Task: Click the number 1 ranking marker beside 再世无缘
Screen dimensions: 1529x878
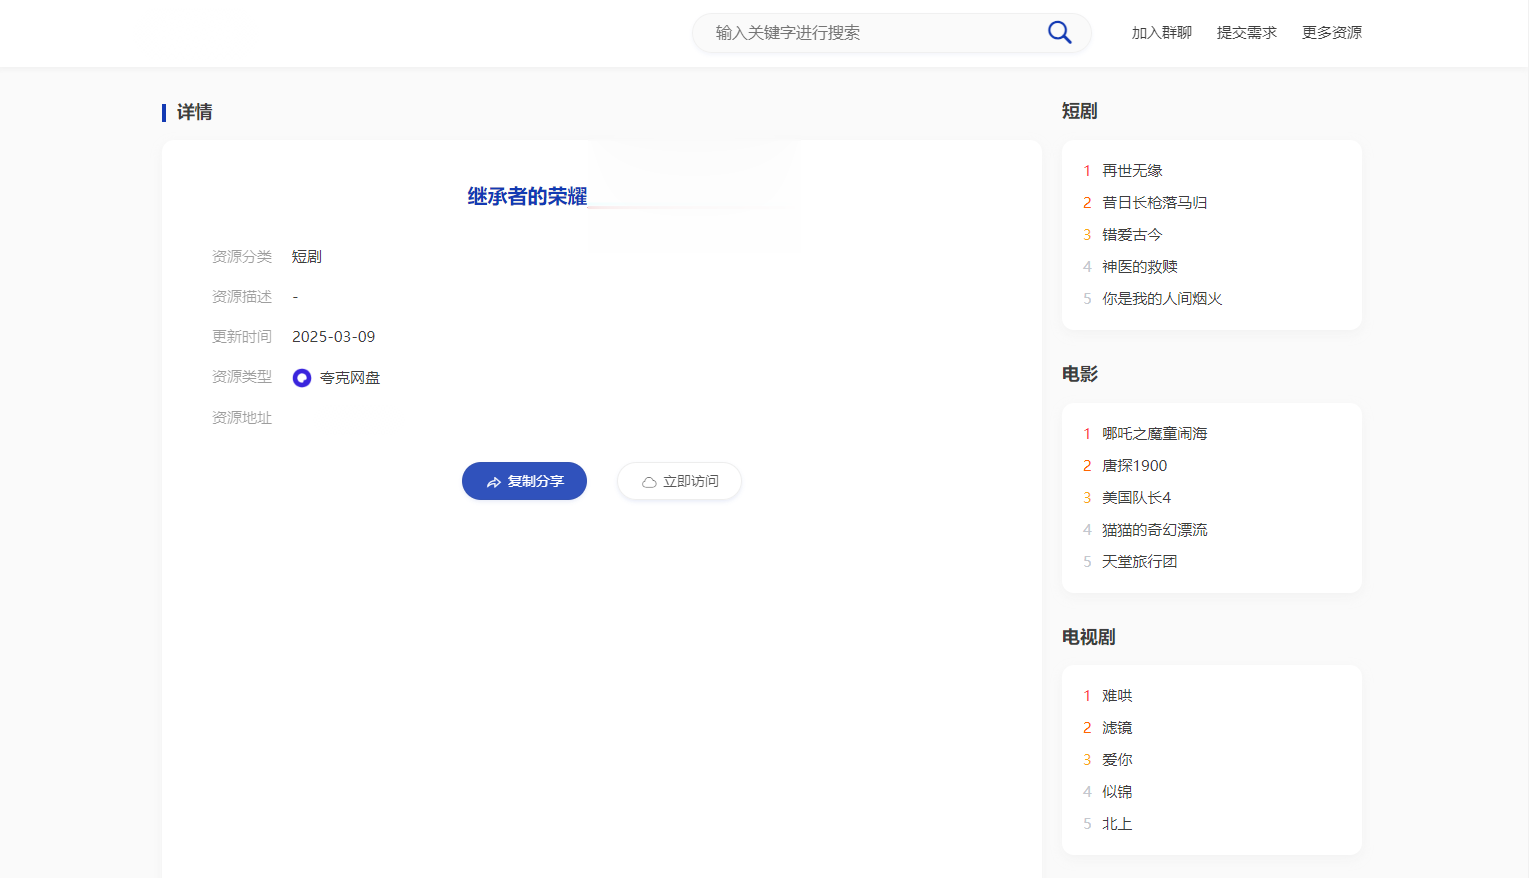Action: click(x=1086, y=170)
